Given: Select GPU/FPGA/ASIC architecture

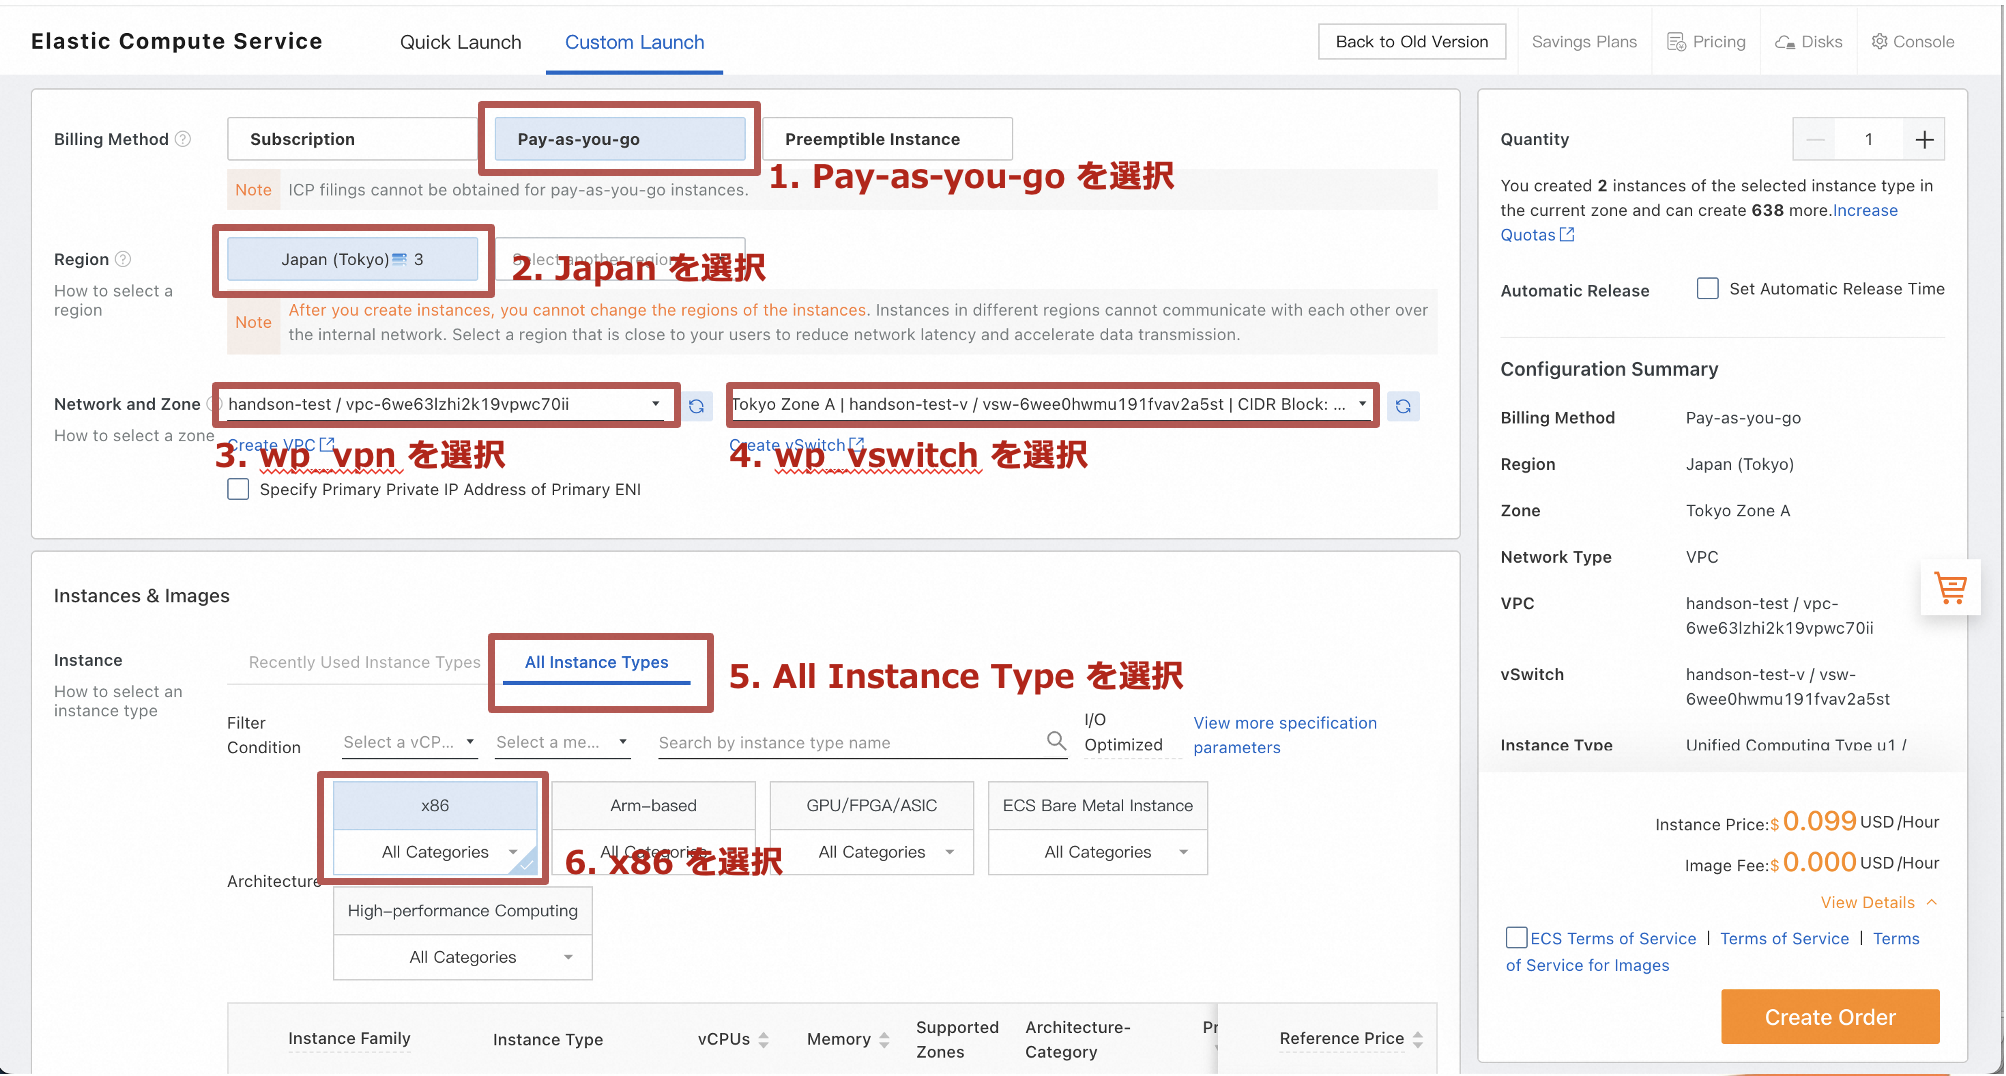Looking at the screenshot, I should click(x=872, y=805).
